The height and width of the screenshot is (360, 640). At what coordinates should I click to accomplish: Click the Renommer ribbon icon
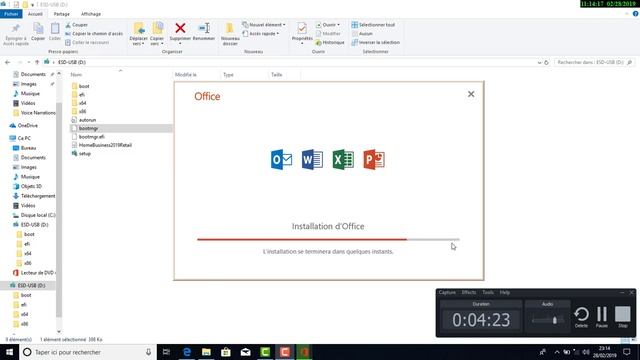coord(204,28)
